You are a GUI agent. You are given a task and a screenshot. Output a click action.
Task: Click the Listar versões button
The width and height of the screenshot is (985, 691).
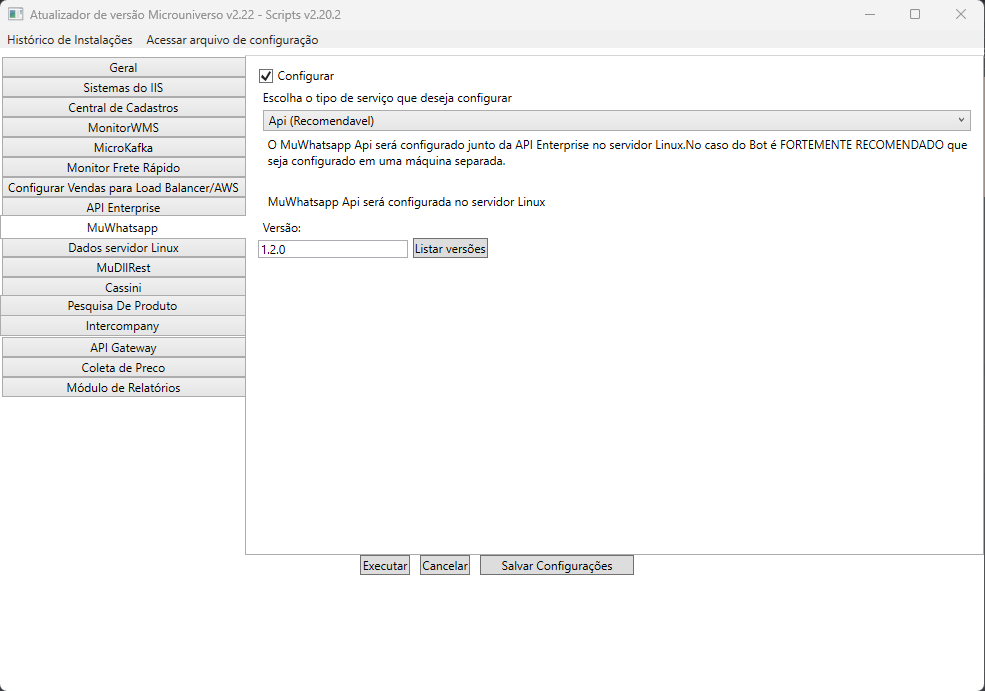coord(450,249)
